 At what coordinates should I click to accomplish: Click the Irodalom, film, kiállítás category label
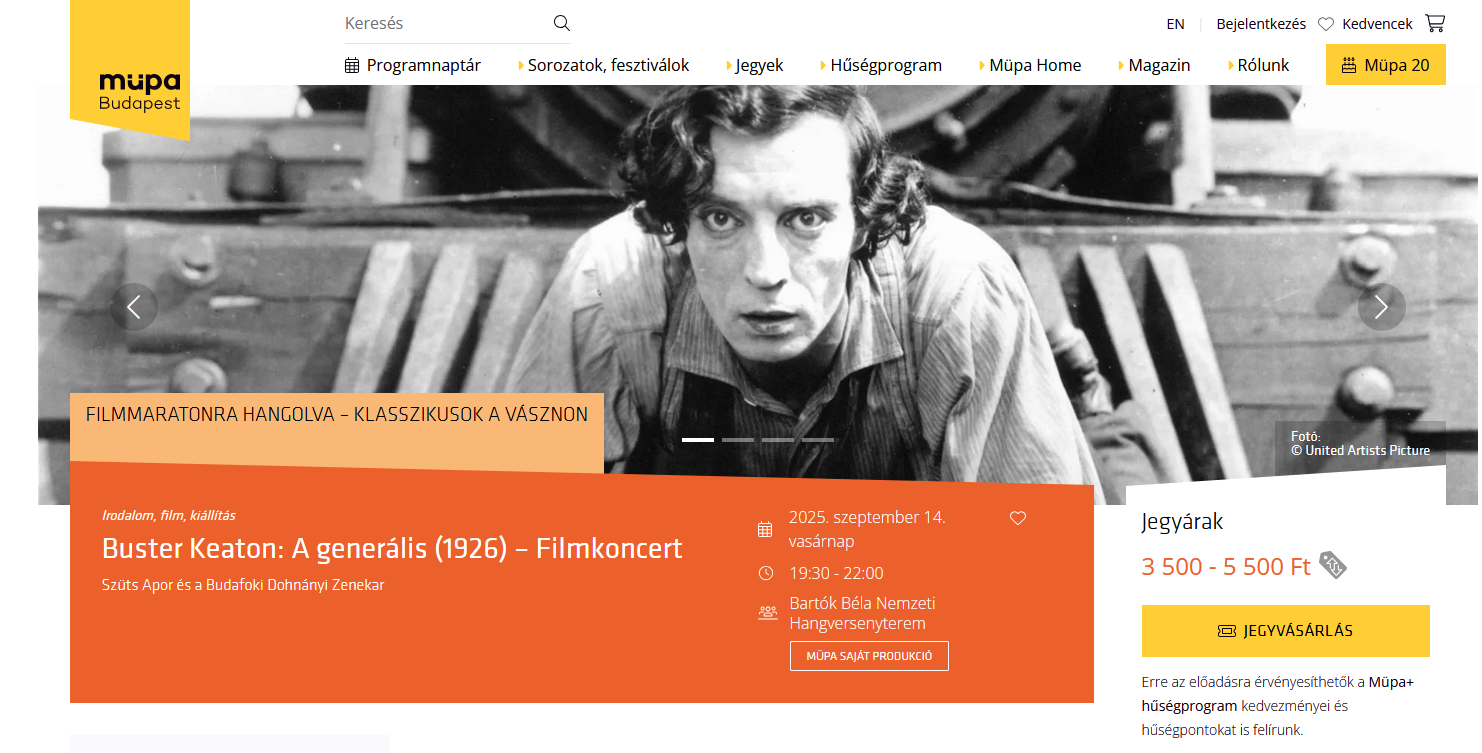point(169,516)
